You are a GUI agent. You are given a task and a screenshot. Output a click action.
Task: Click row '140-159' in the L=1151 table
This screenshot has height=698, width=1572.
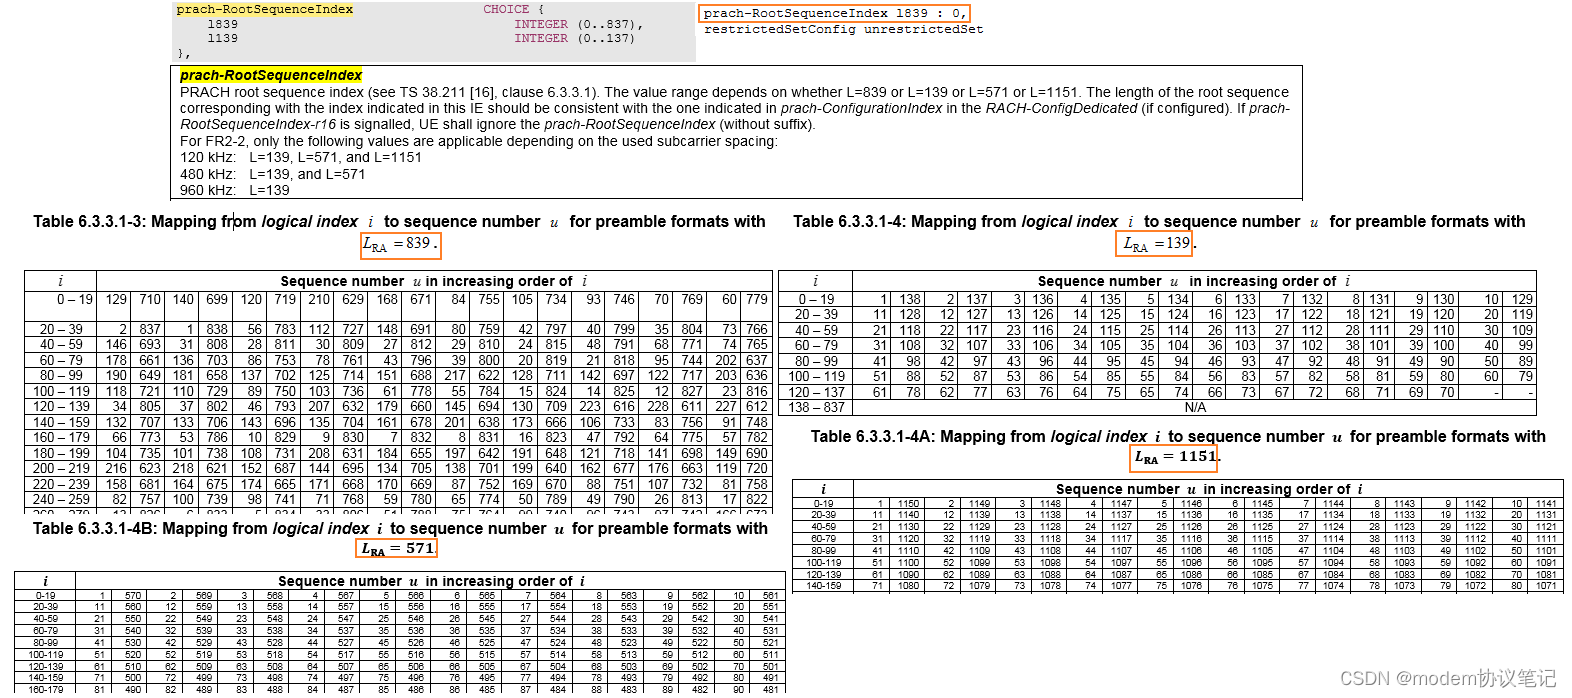1176,586
